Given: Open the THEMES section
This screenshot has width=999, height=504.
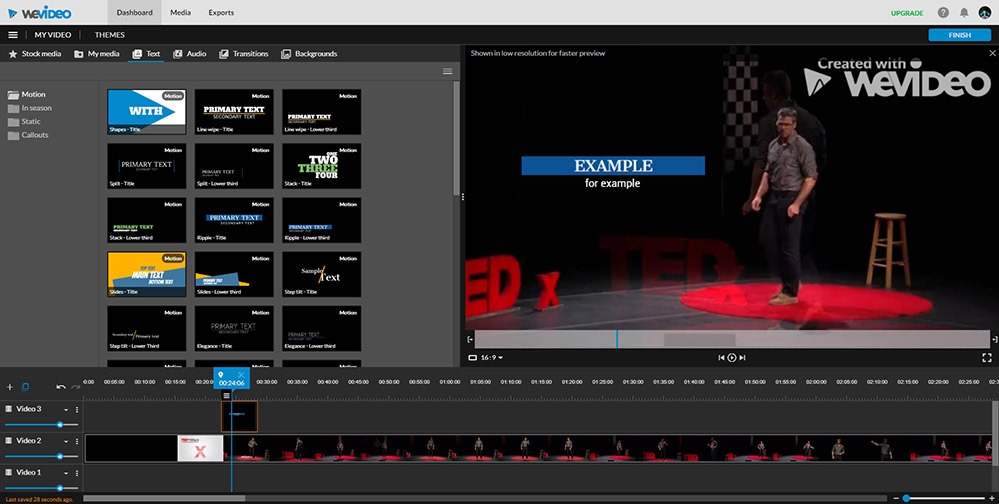Looking at the screenshot, I should pyautogui.click(x=110, y=35).
